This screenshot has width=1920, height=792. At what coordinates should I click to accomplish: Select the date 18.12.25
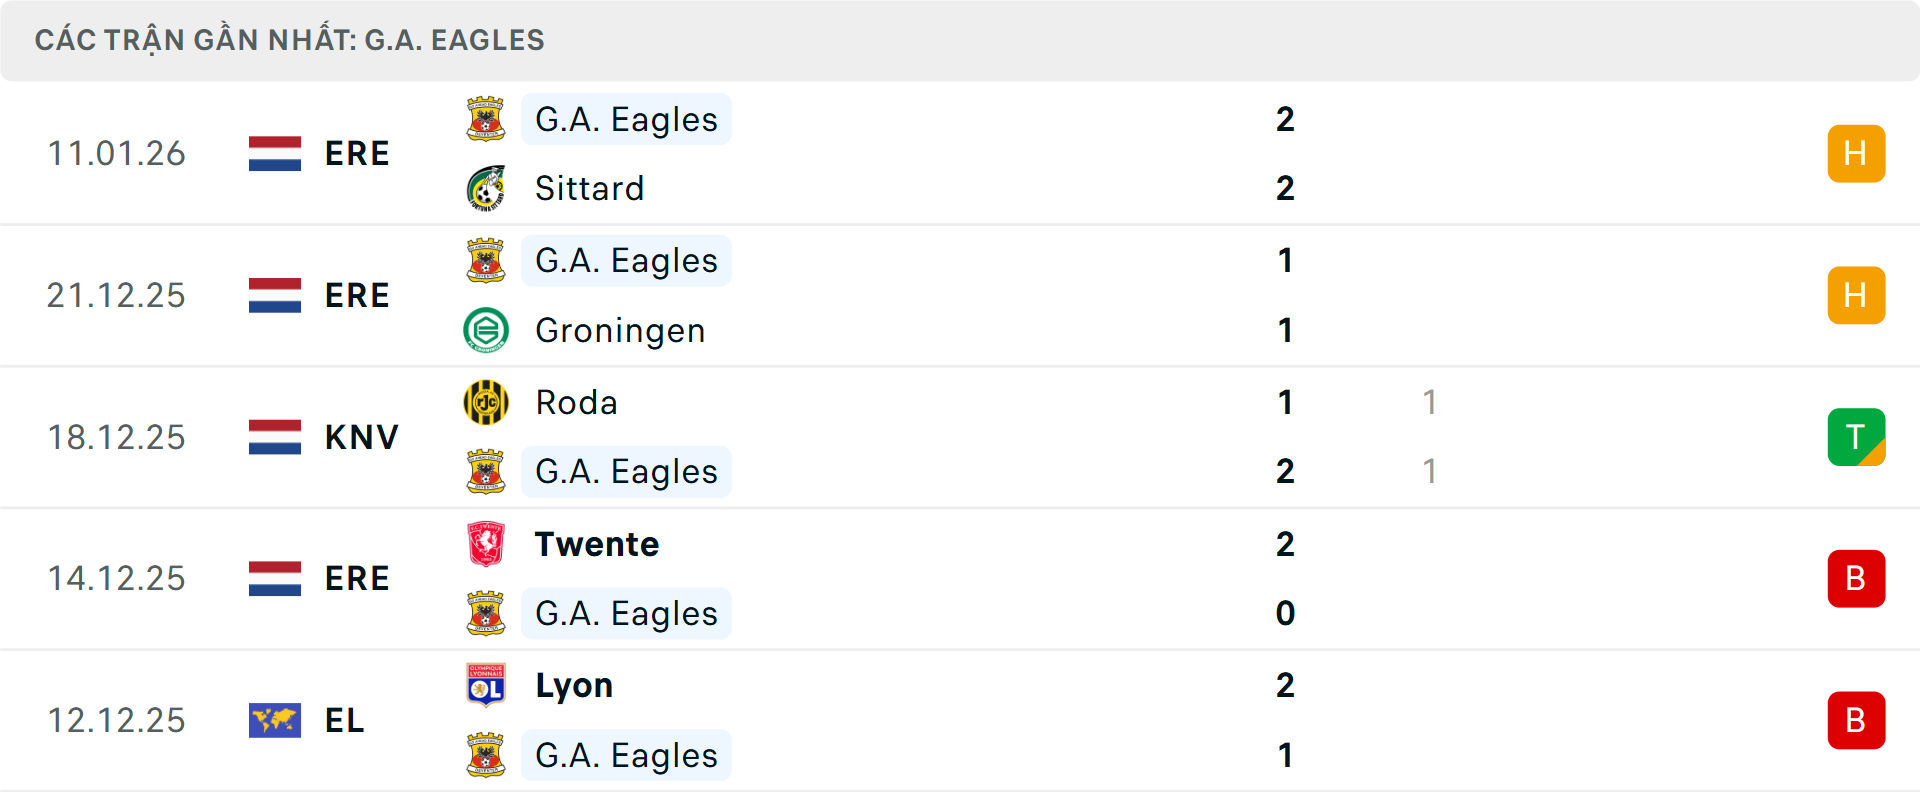(116, 437)
